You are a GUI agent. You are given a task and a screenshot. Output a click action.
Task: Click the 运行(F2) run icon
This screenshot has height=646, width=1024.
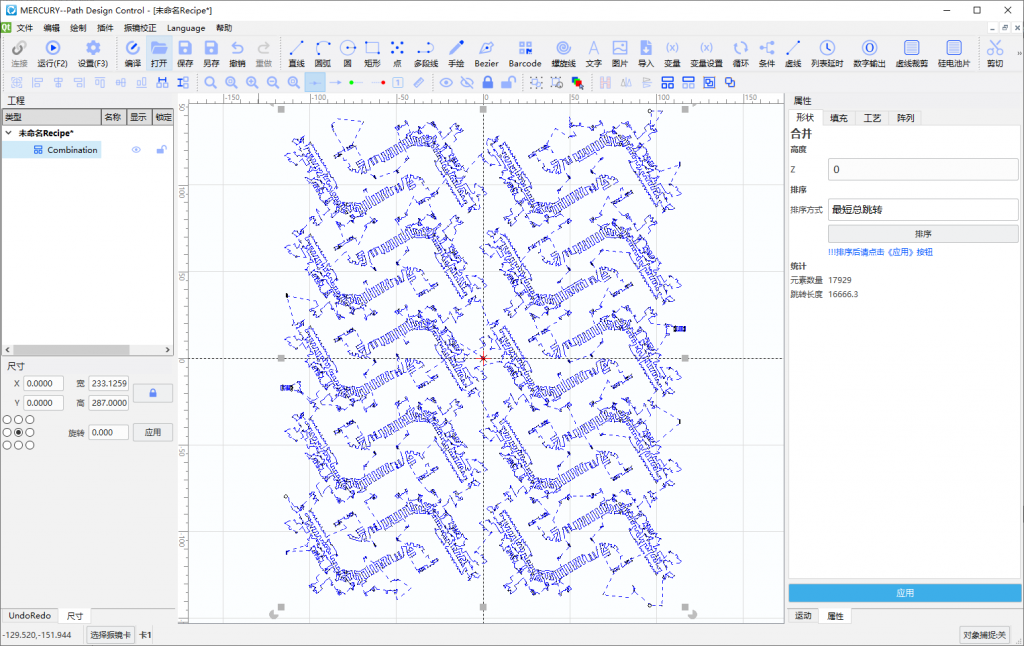coord(52,48)
